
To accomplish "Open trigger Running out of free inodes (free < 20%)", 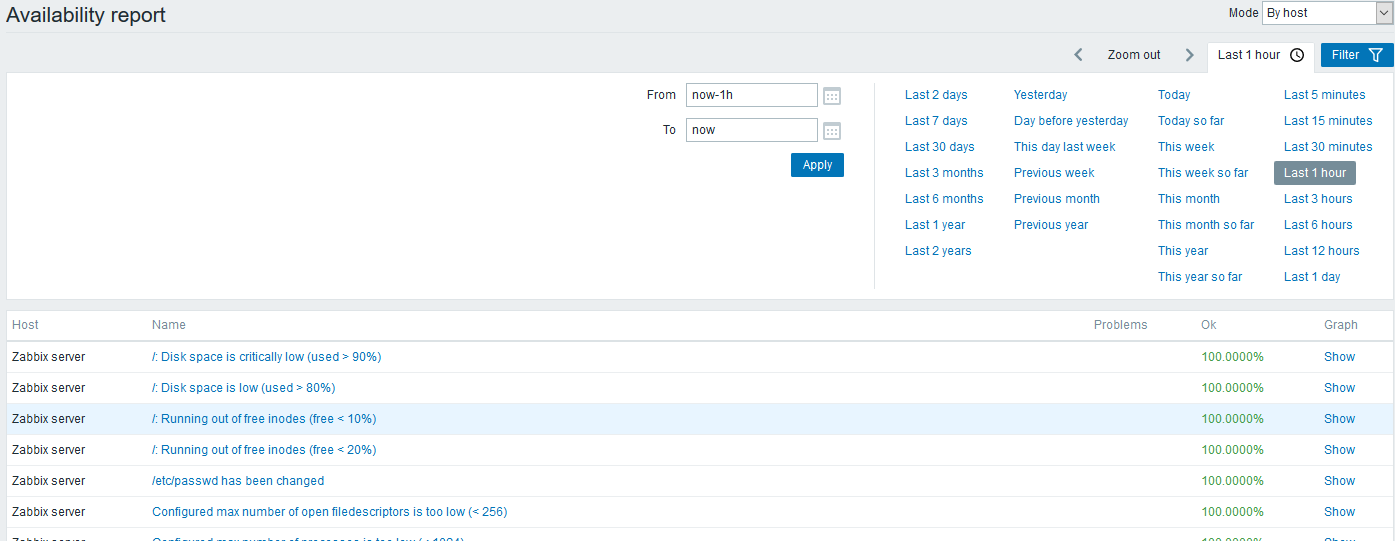I will coord(264,450).
